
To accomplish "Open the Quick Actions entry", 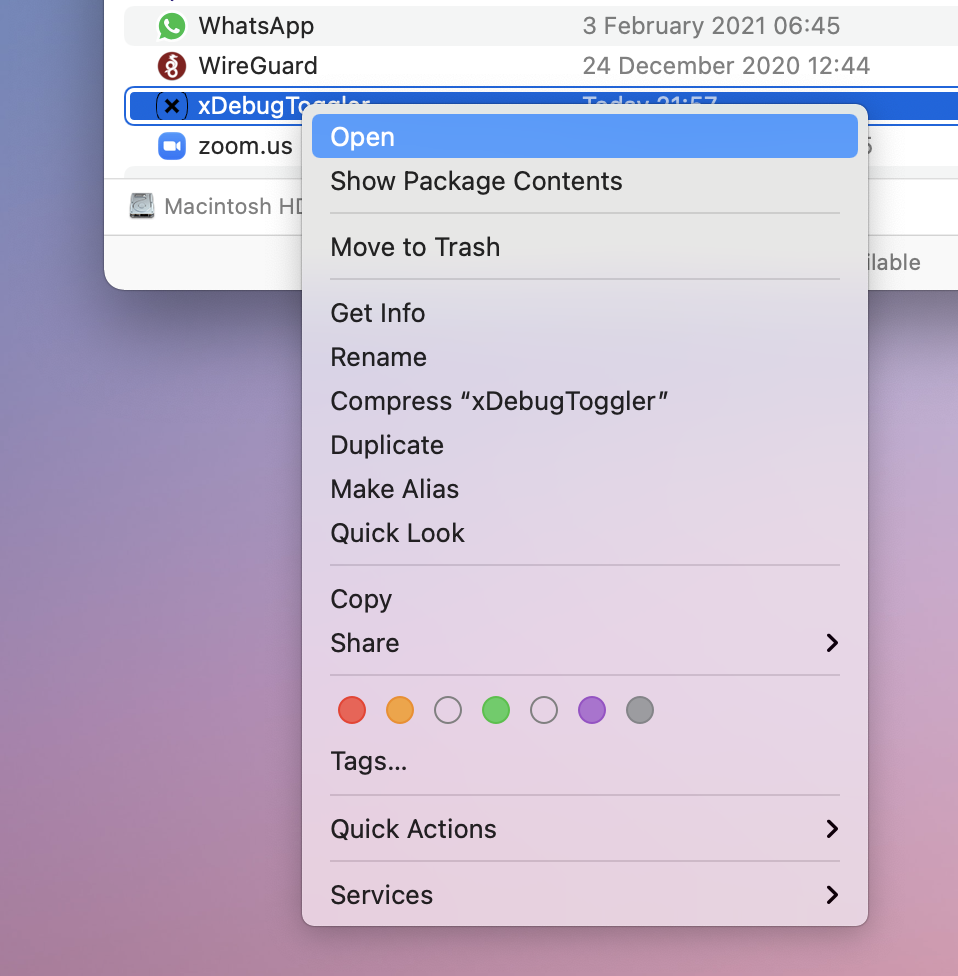I will click(585, 829).
